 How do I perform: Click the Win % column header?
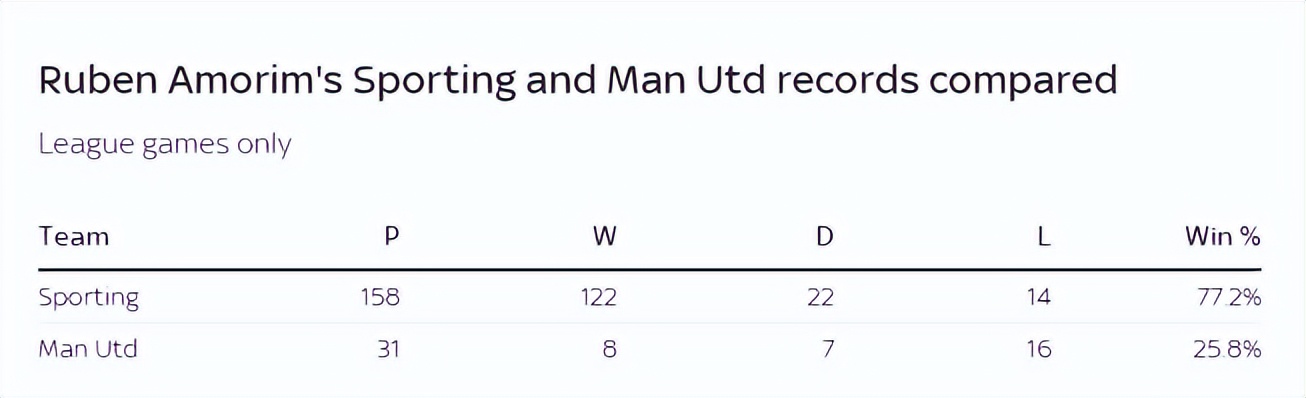(1223, 237)
